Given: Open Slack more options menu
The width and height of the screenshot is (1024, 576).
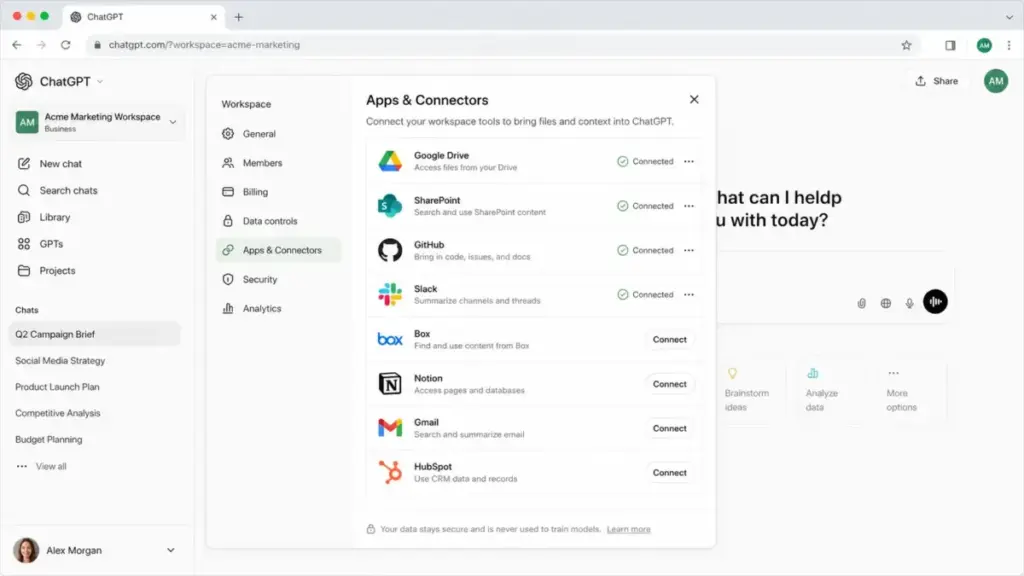Looking at the screenshot, I should [689, 295].
